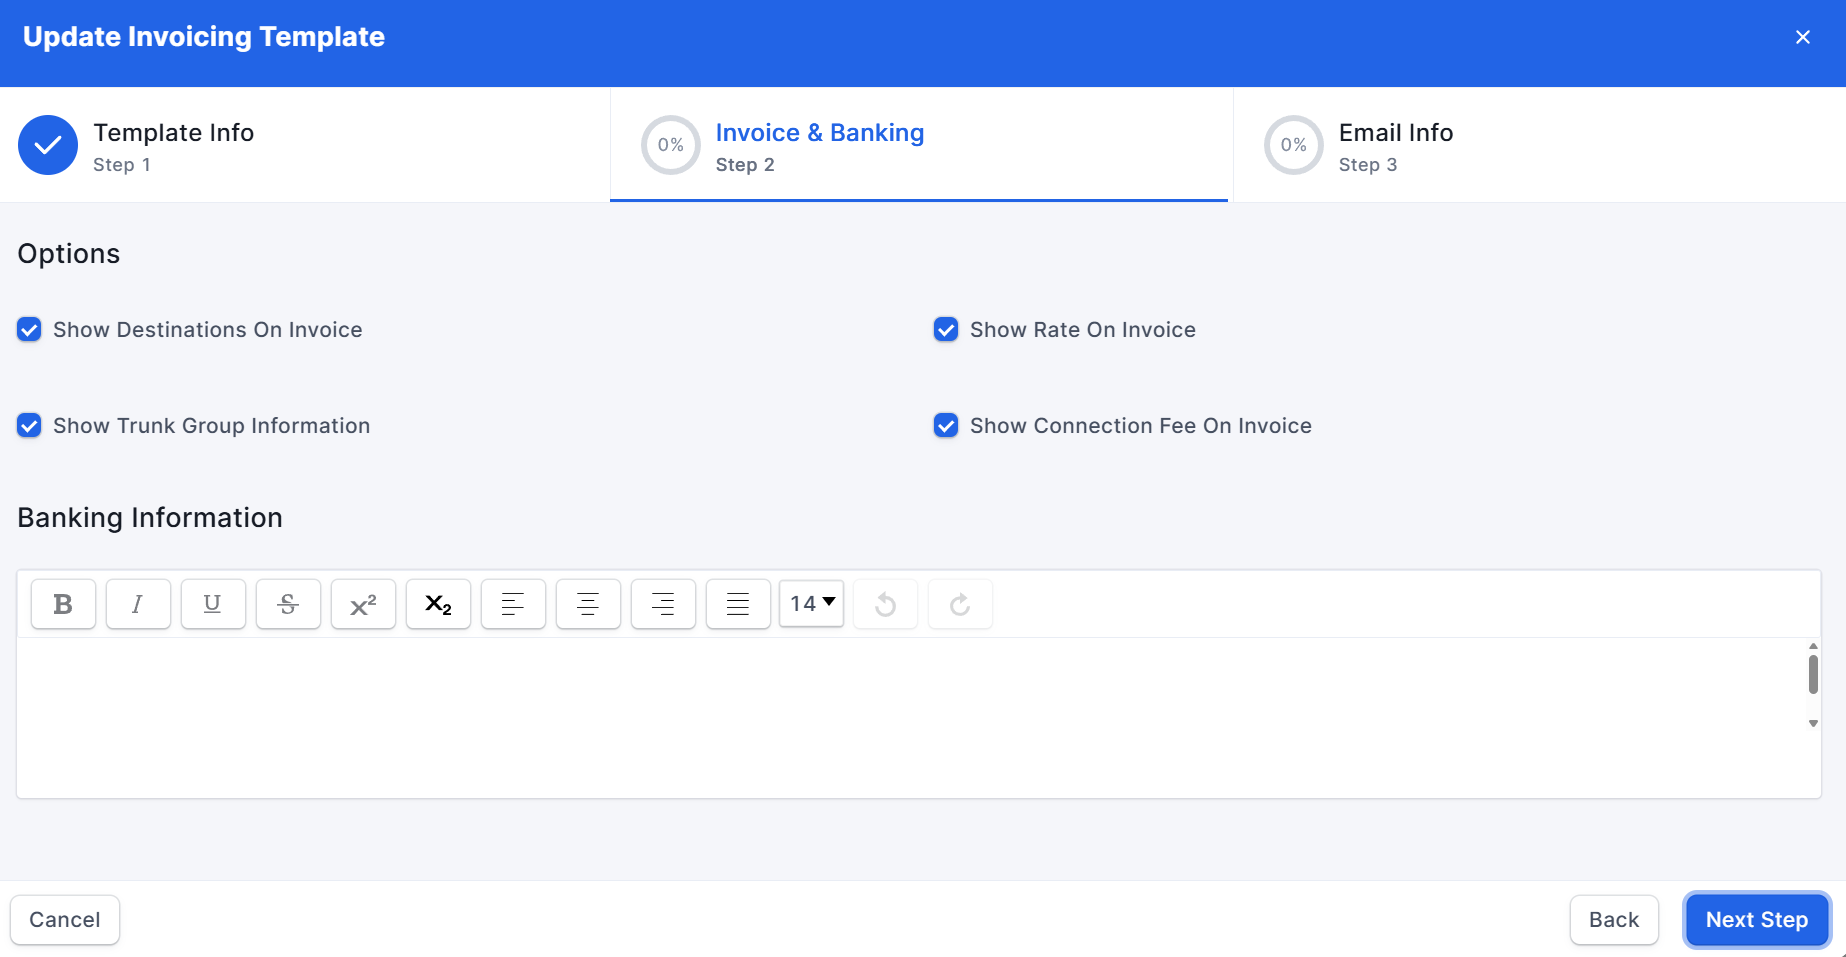This screenshot has width=1846, height=957.
Task: Uncheck Show Trunk Group Information
Action: [29, 426]
